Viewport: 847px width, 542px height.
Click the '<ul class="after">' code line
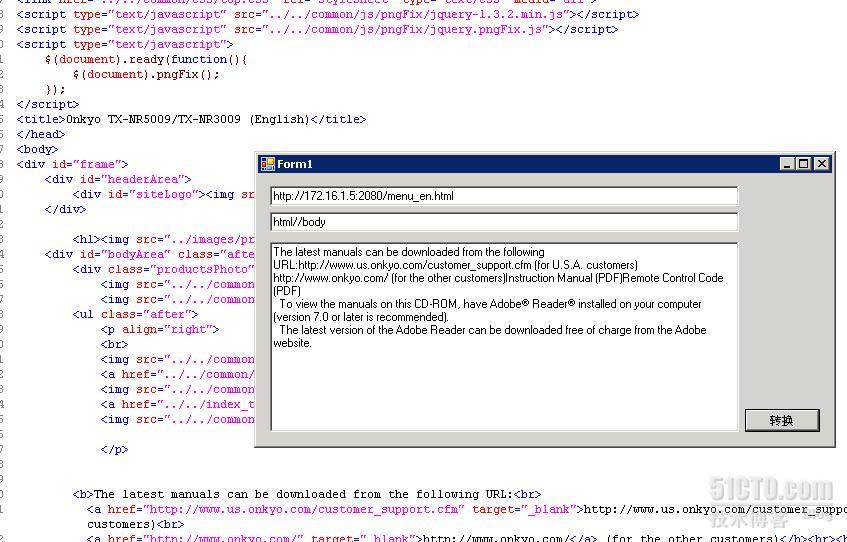pyautogui.click(x=136, y=314)
